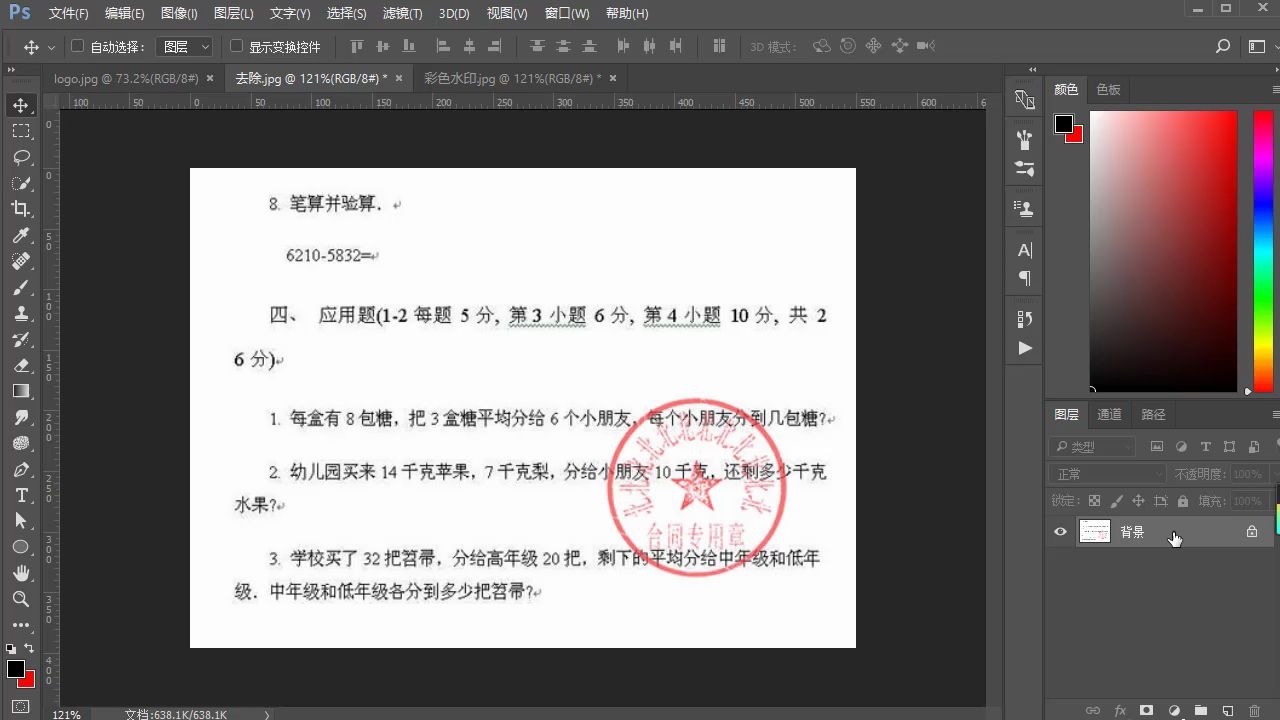
Task: Select the Brush tool
Action: [20, 287]
